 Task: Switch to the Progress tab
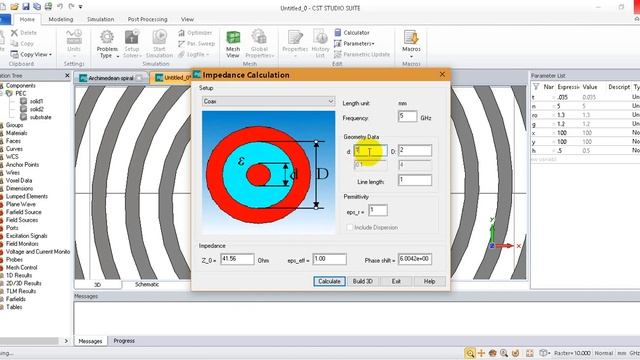[x=124, y=341]
